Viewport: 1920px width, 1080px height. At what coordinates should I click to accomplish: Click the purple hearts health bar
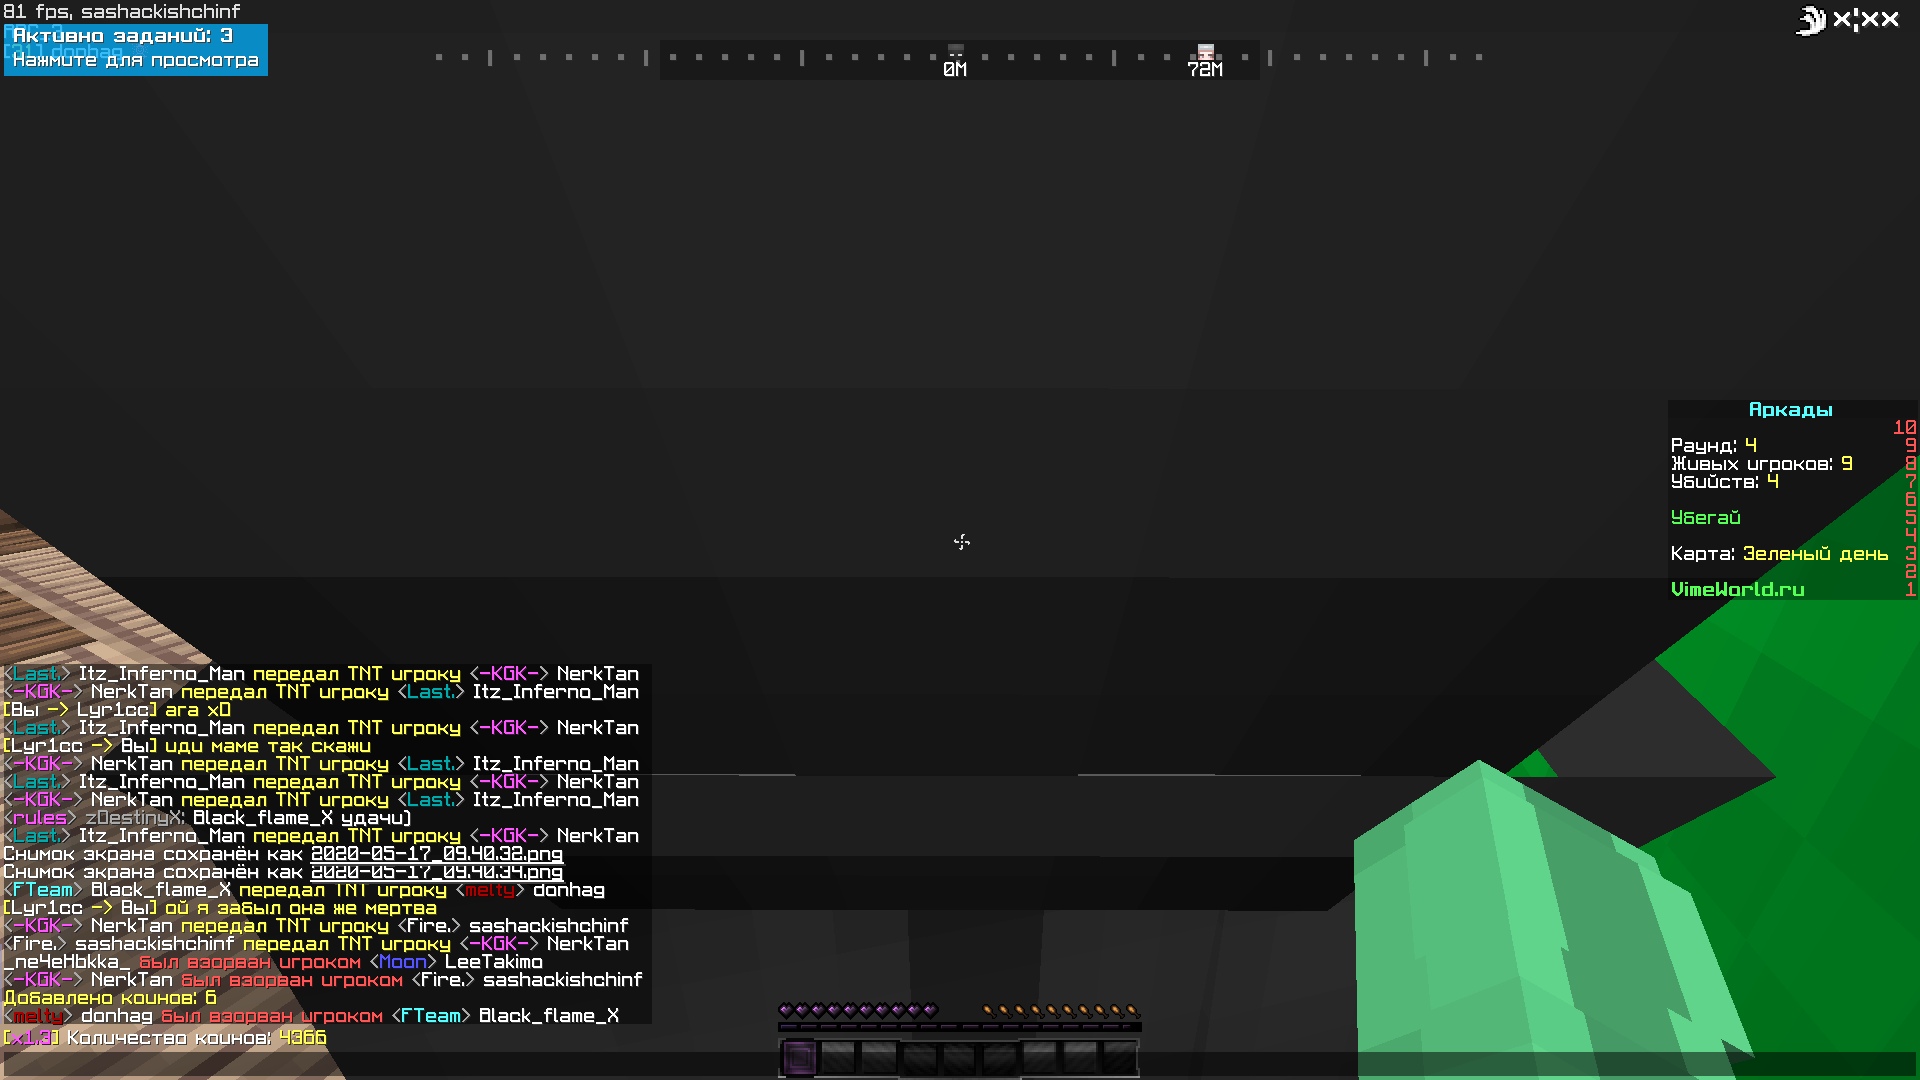click(x=858, y=1010)
